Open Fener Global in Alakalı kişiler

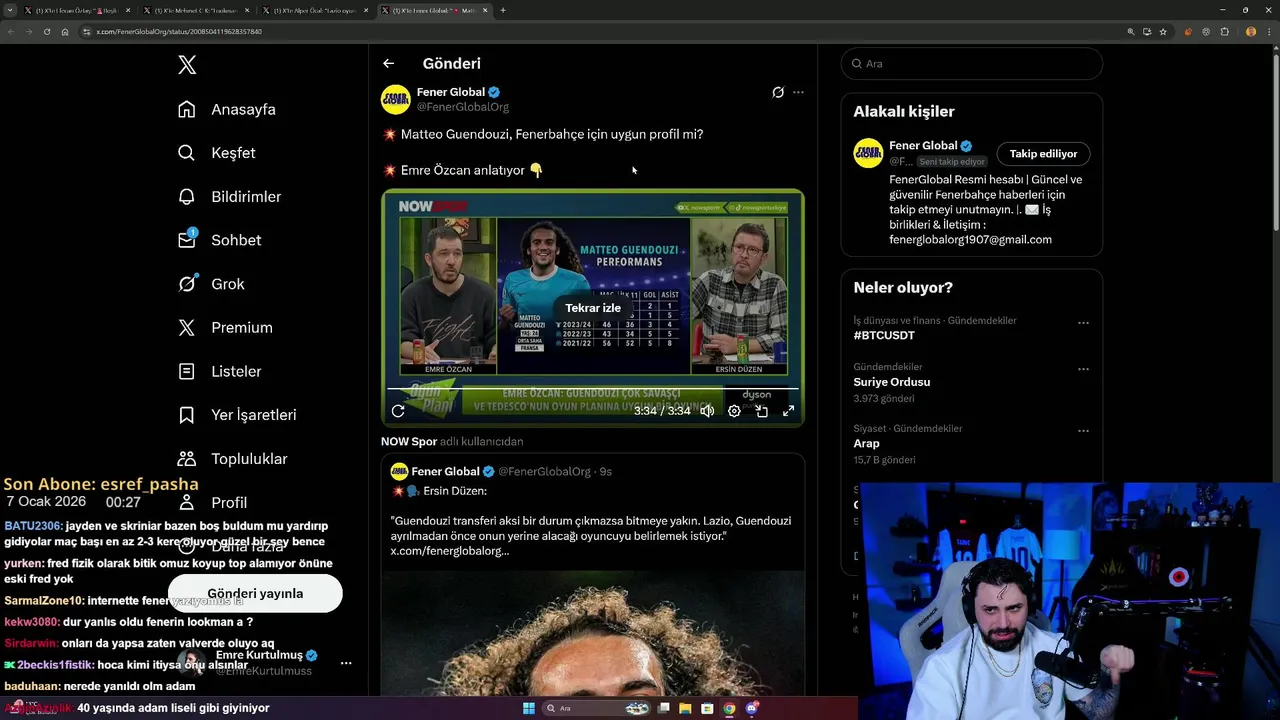click(923, 146)
